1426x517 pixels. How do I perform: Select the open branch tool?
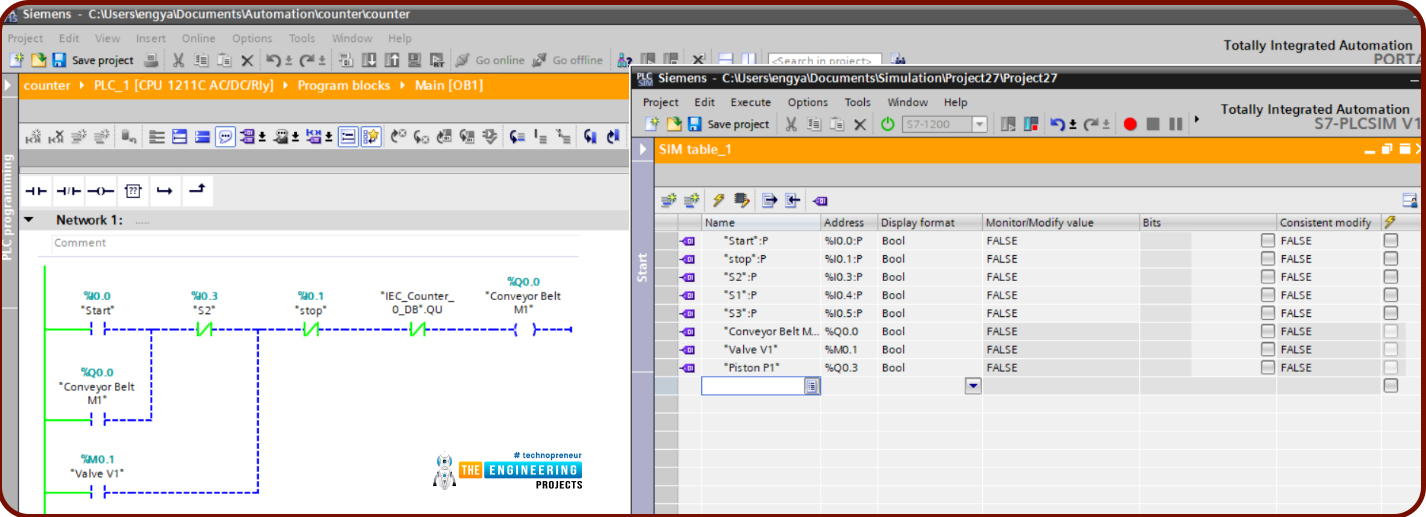[x=165, y=190]
